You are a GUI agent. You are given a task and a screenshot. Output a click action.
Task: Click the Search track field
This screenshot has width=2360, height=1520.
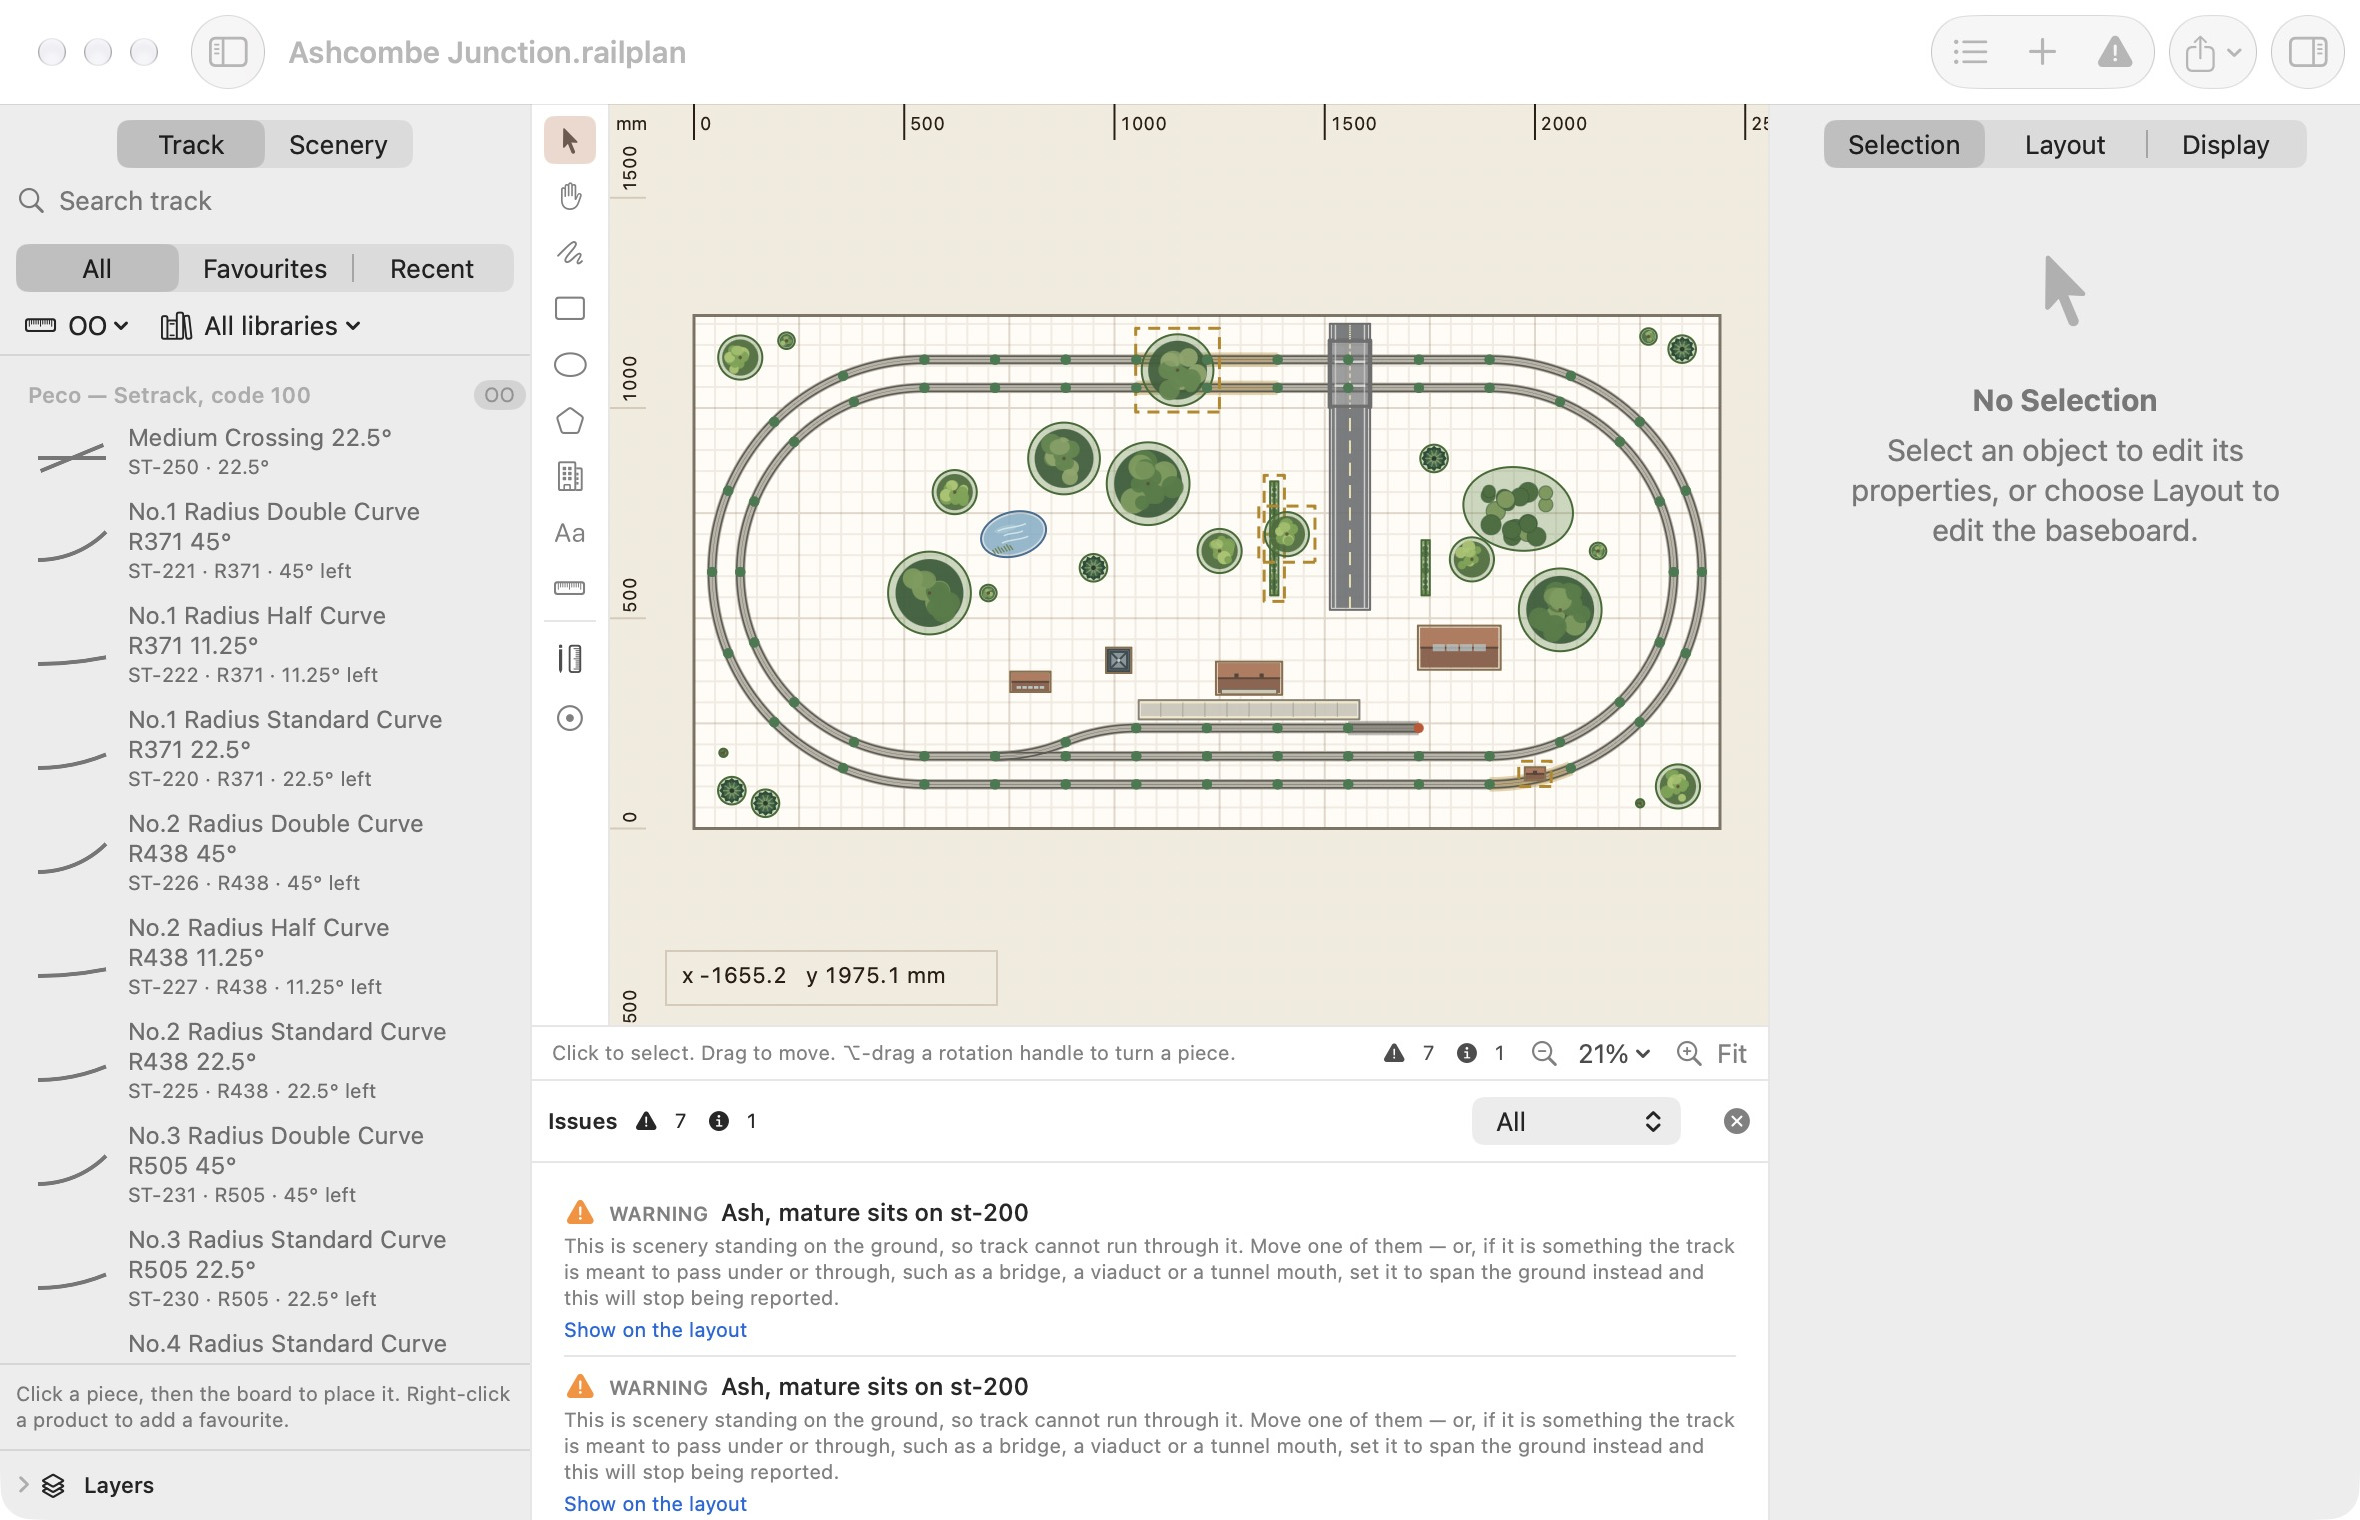(265, 201)
